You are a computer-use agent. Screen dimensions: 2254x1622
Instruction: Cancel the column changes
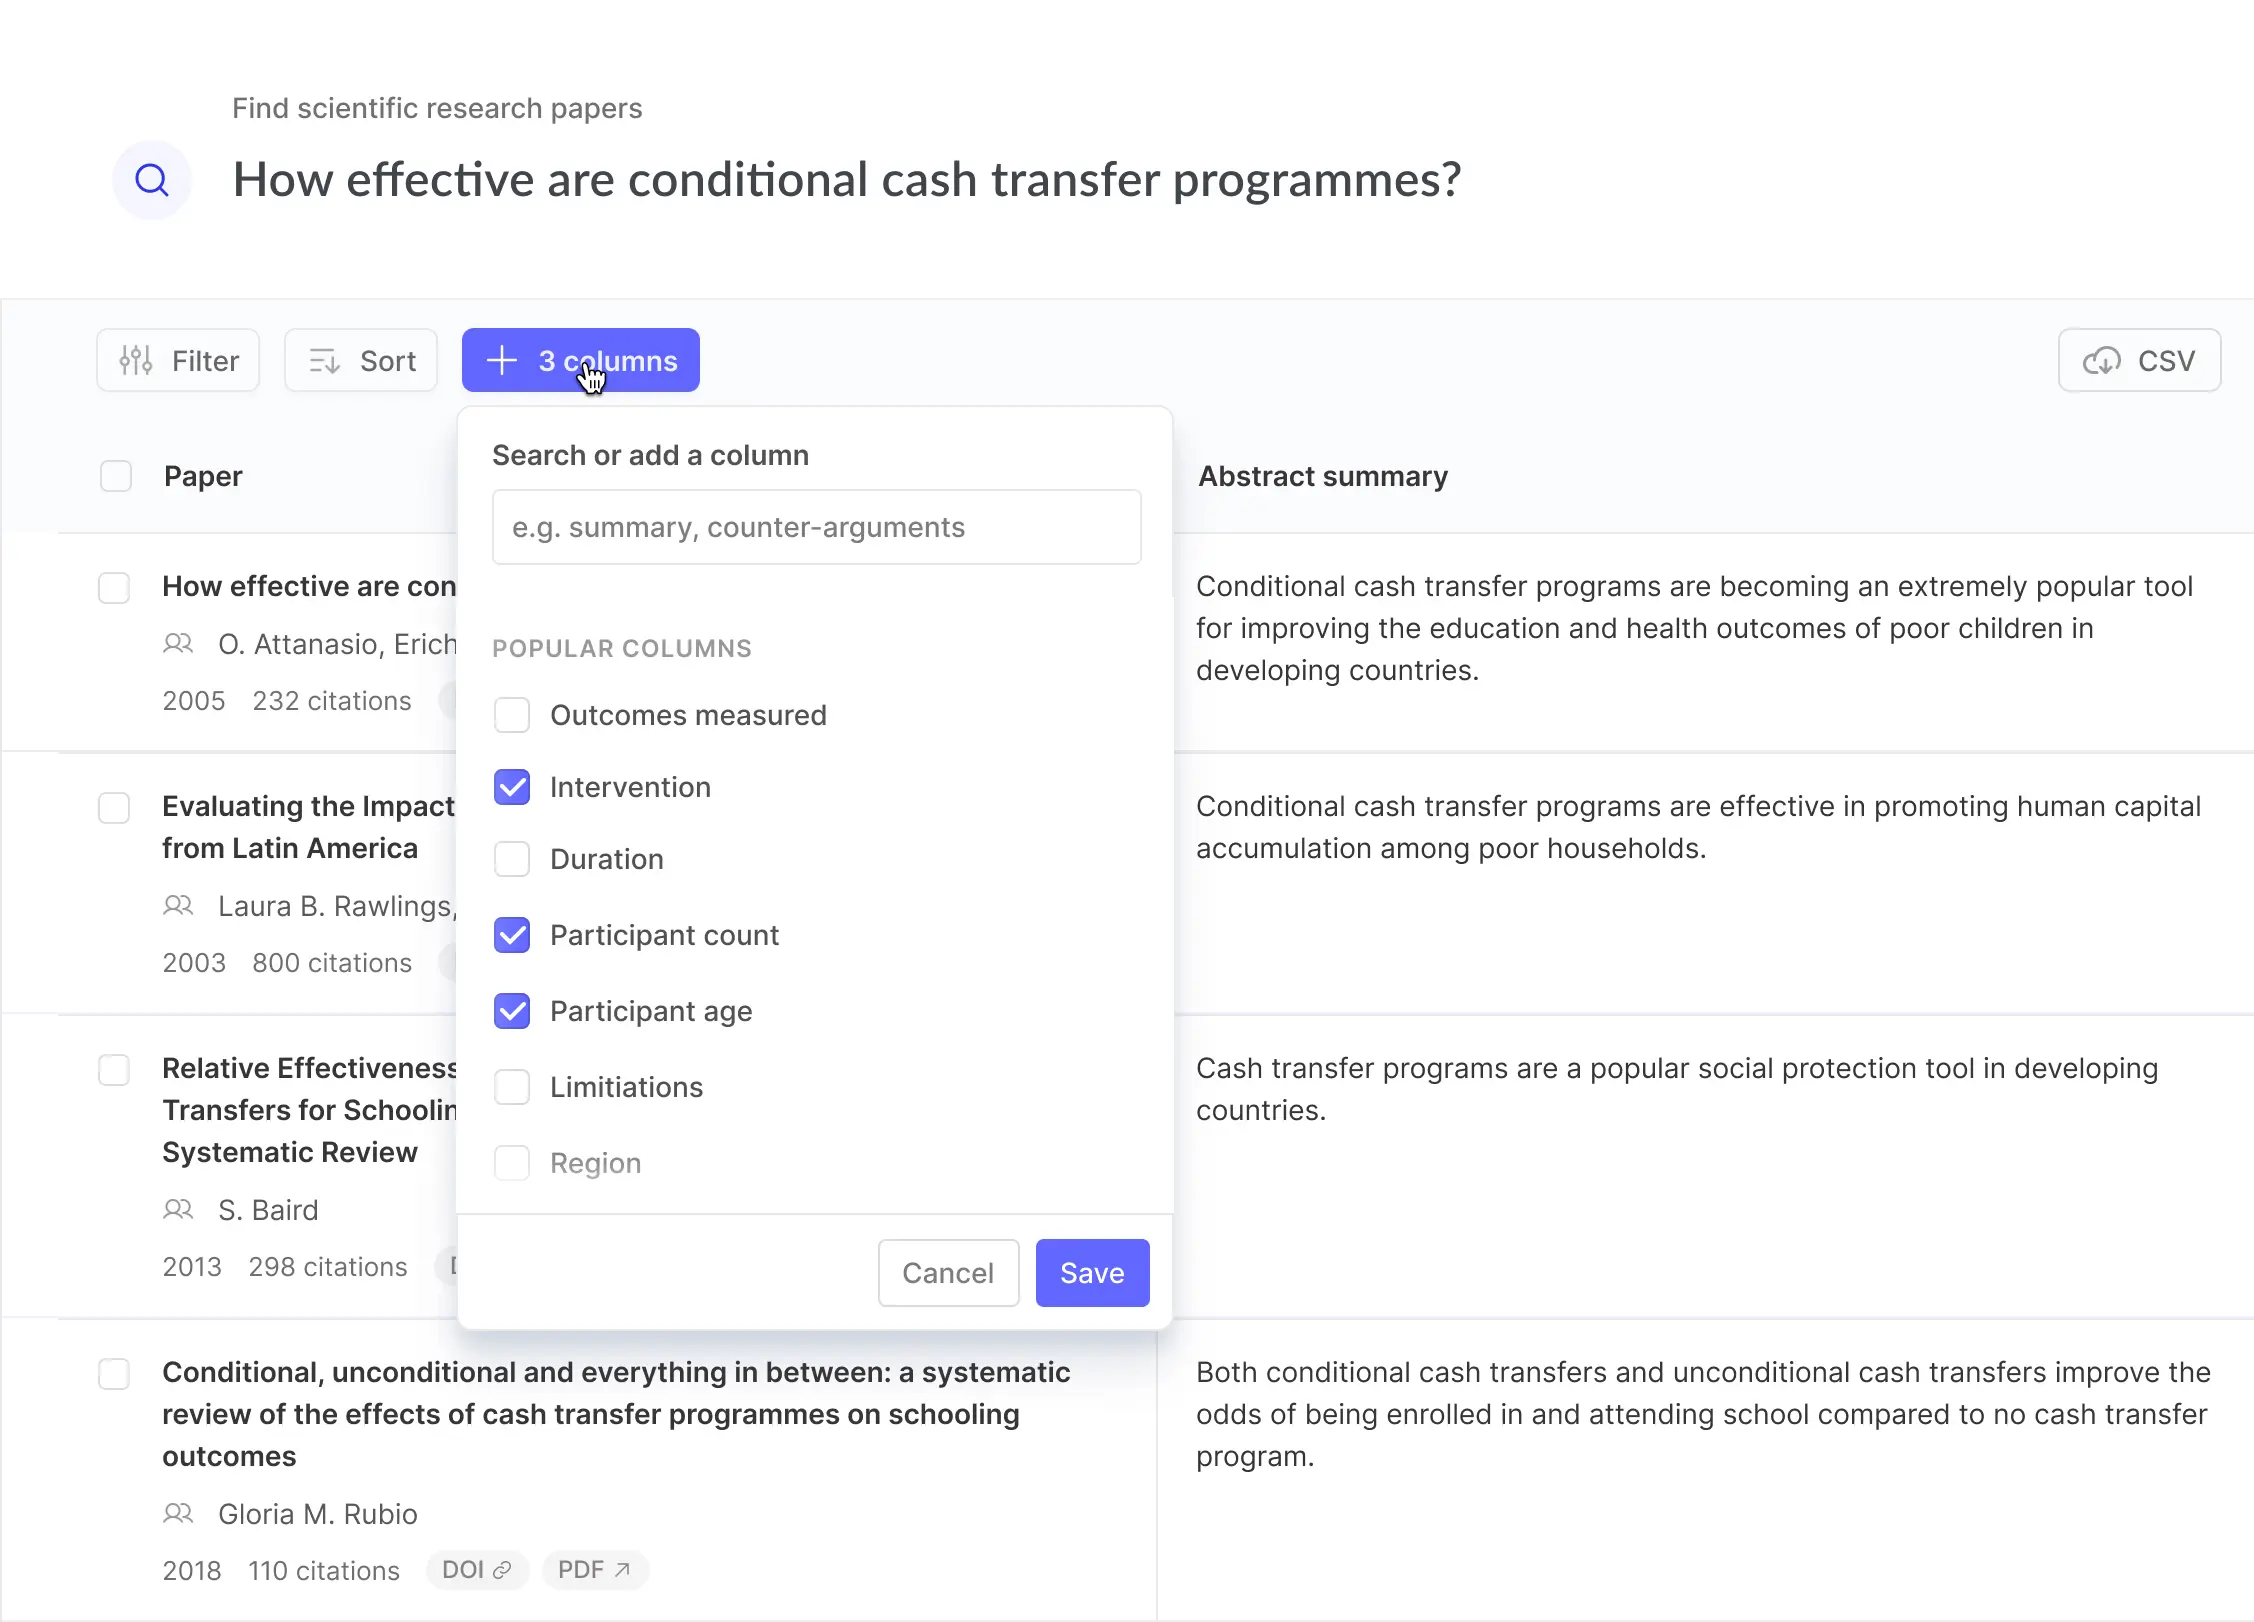(948, 1272)
